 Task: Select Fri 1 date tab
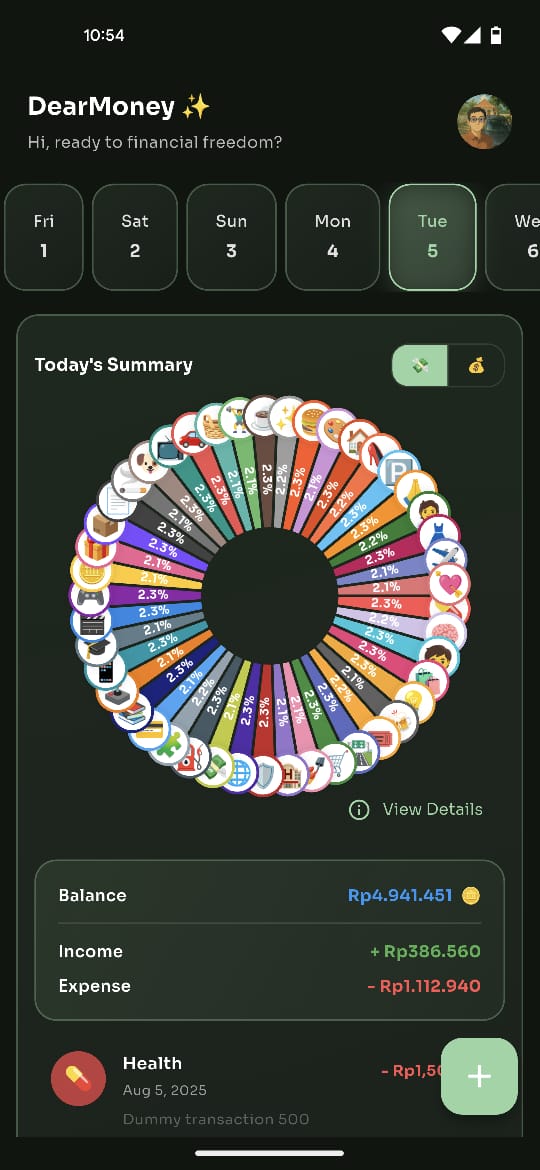click(43, 237)
